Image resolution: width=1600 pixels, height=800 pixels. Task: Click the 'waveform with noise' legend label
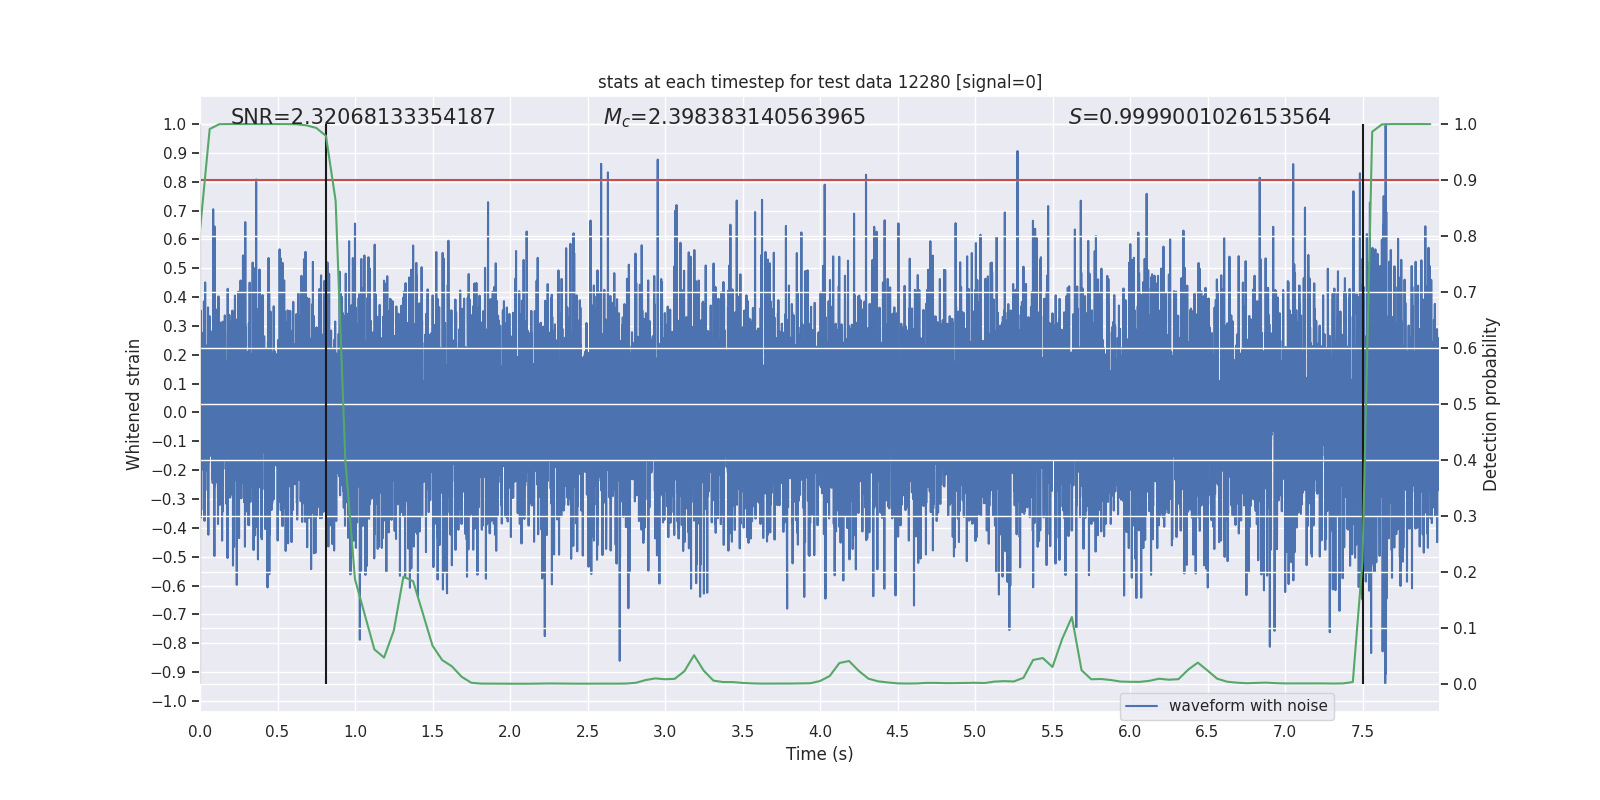pos(1248,706)
